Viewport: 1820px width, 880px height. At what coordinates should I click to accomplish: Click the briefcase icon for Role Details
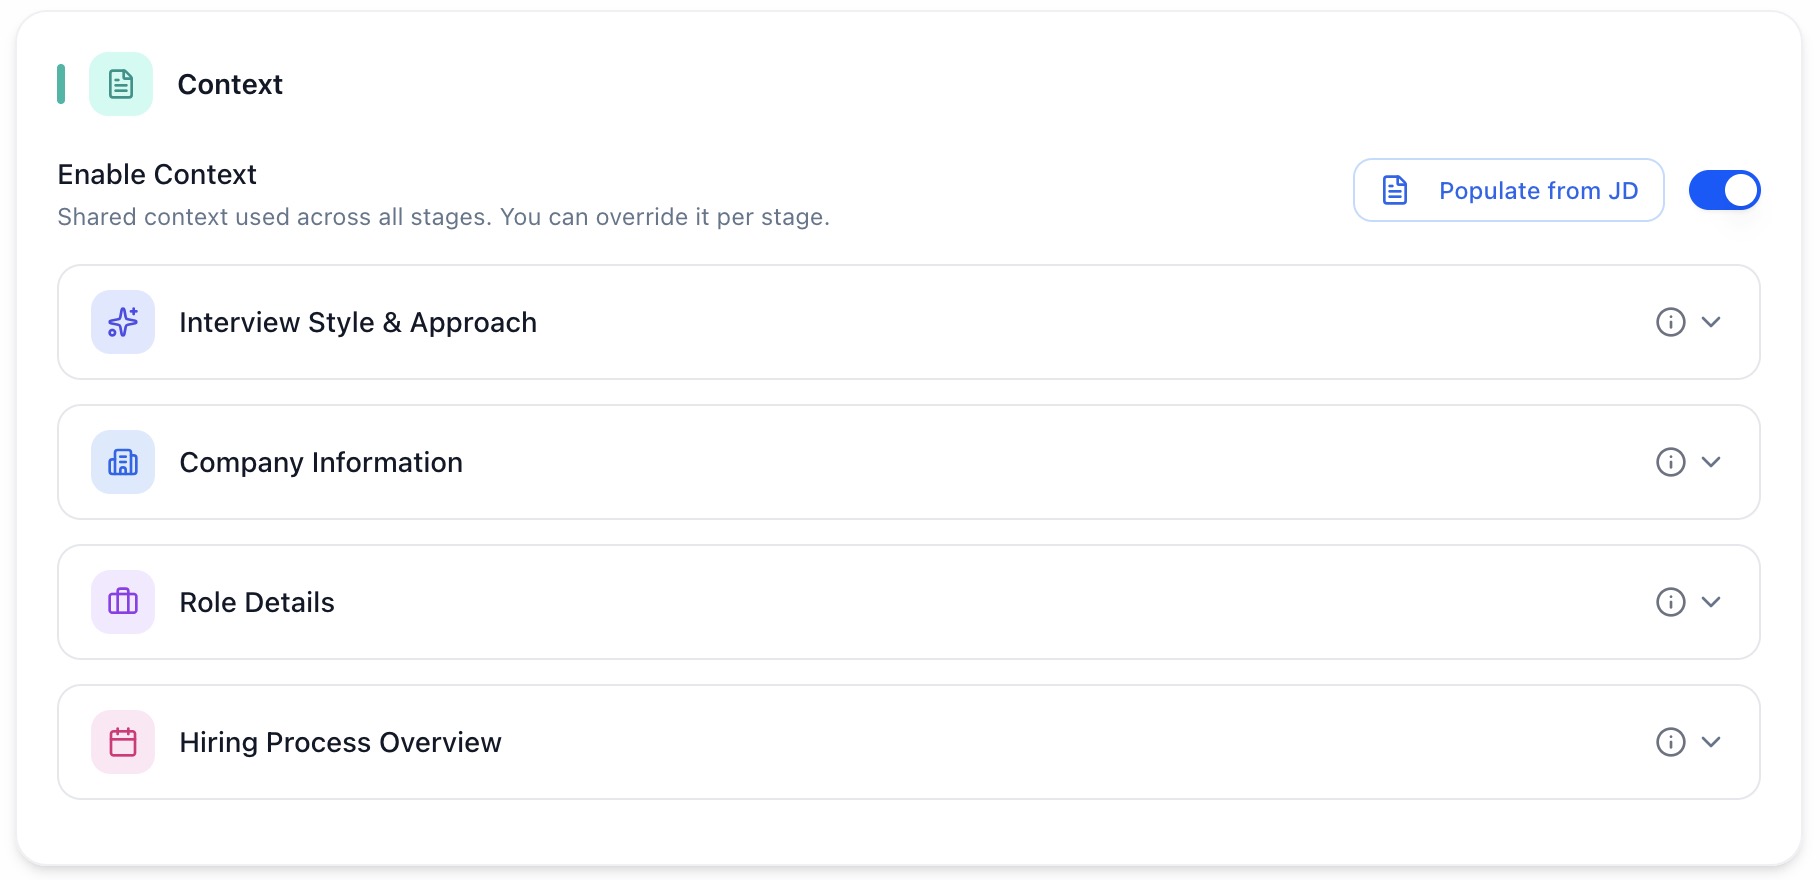click(123, 602)
